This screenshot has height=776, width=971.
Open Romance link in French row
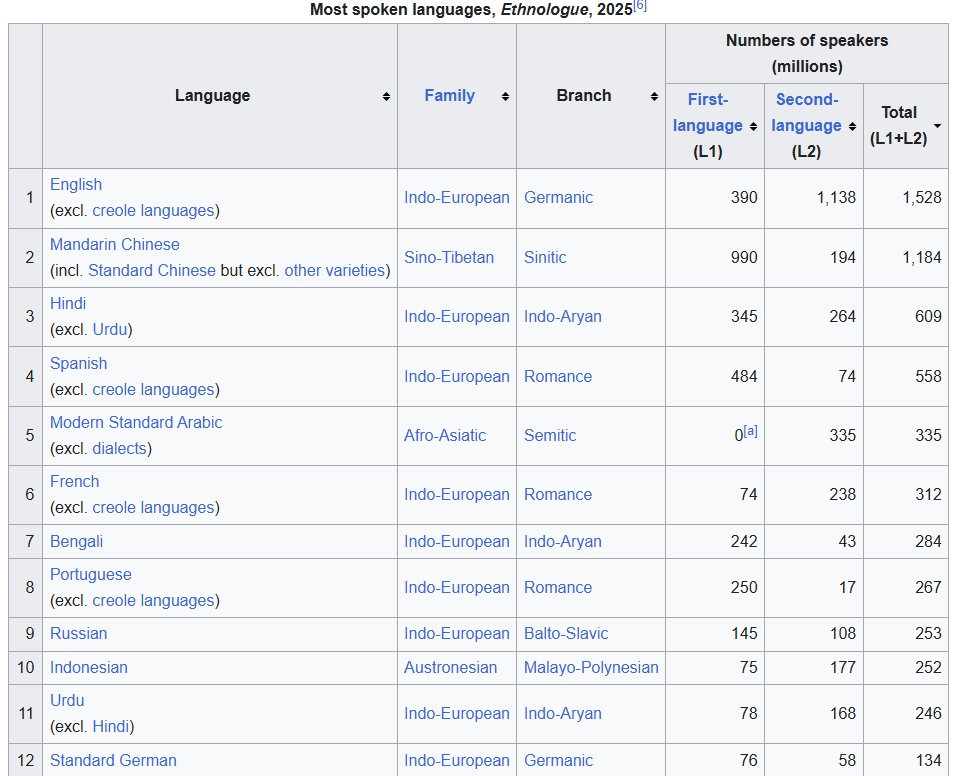pos(558,494)
